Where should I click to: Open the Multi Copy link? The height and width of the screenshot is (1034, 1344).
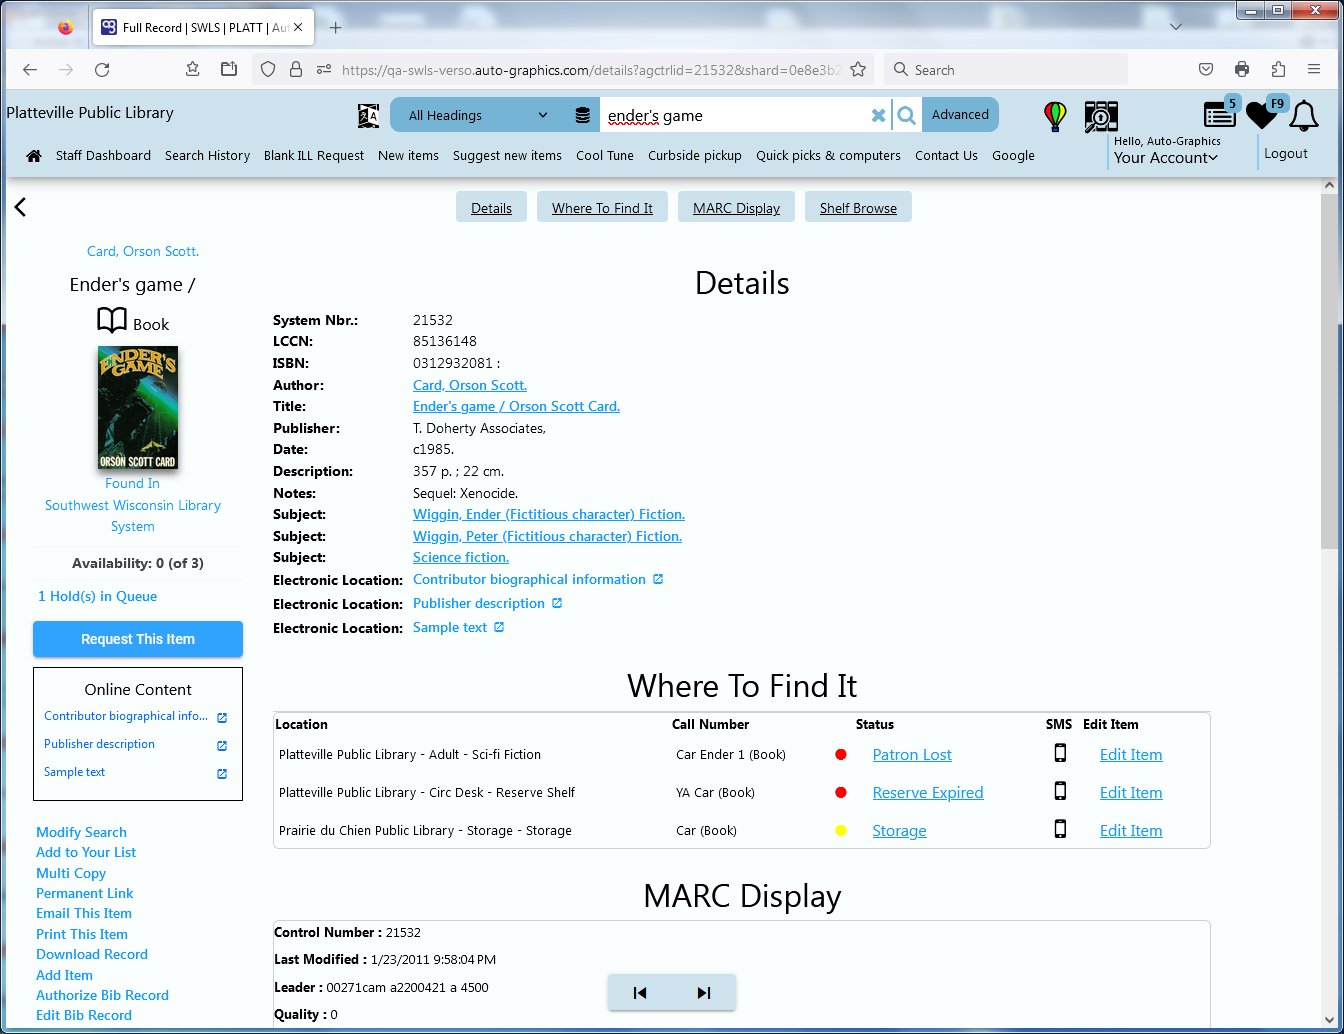pyautogui.click(x=71, y=874)
